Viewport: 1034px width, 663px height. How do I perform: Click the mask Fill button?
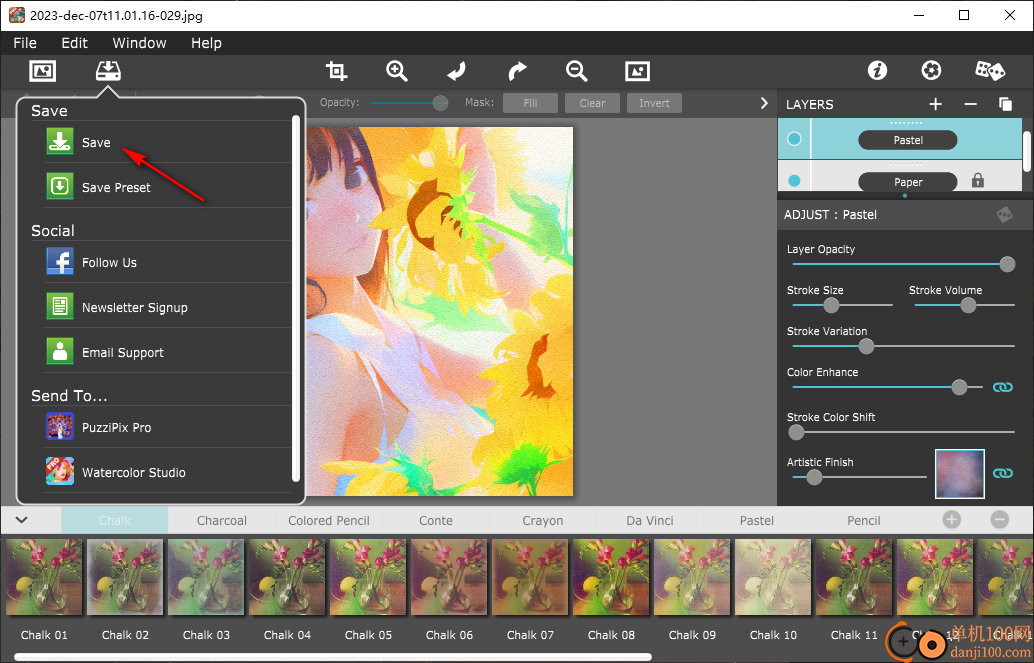[x=530, y=103]
